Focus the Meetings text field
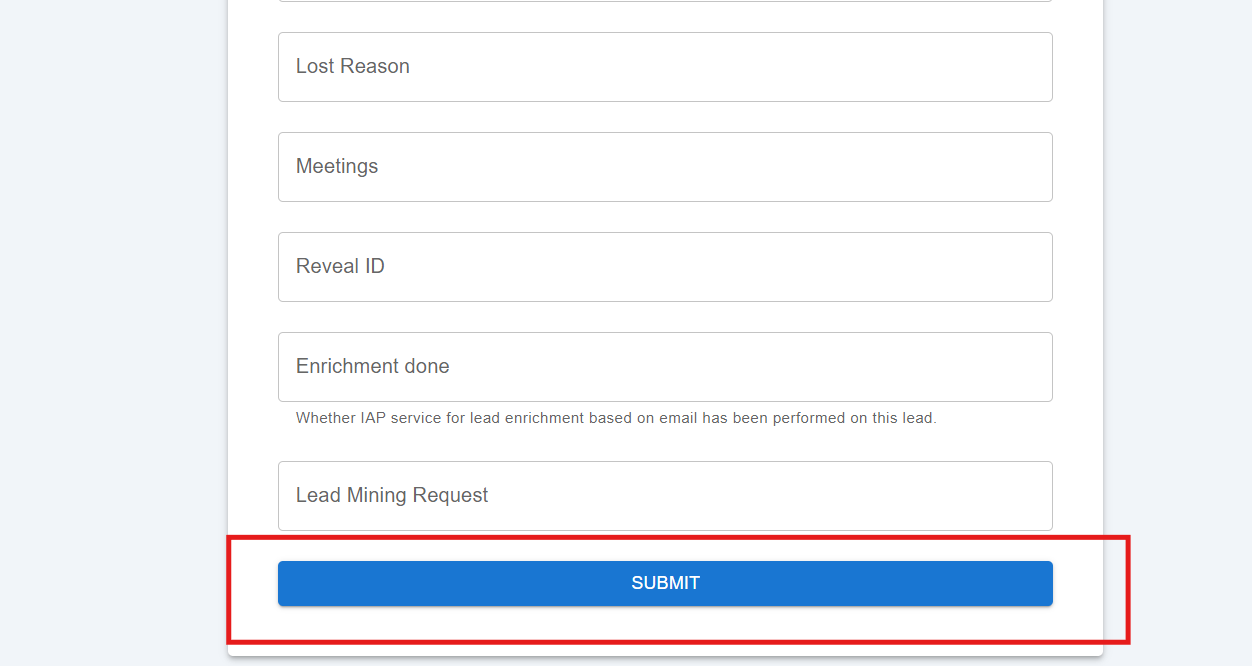Viewport: 1252px width, 666px height. pyautogui.click(x=665, y=167)
